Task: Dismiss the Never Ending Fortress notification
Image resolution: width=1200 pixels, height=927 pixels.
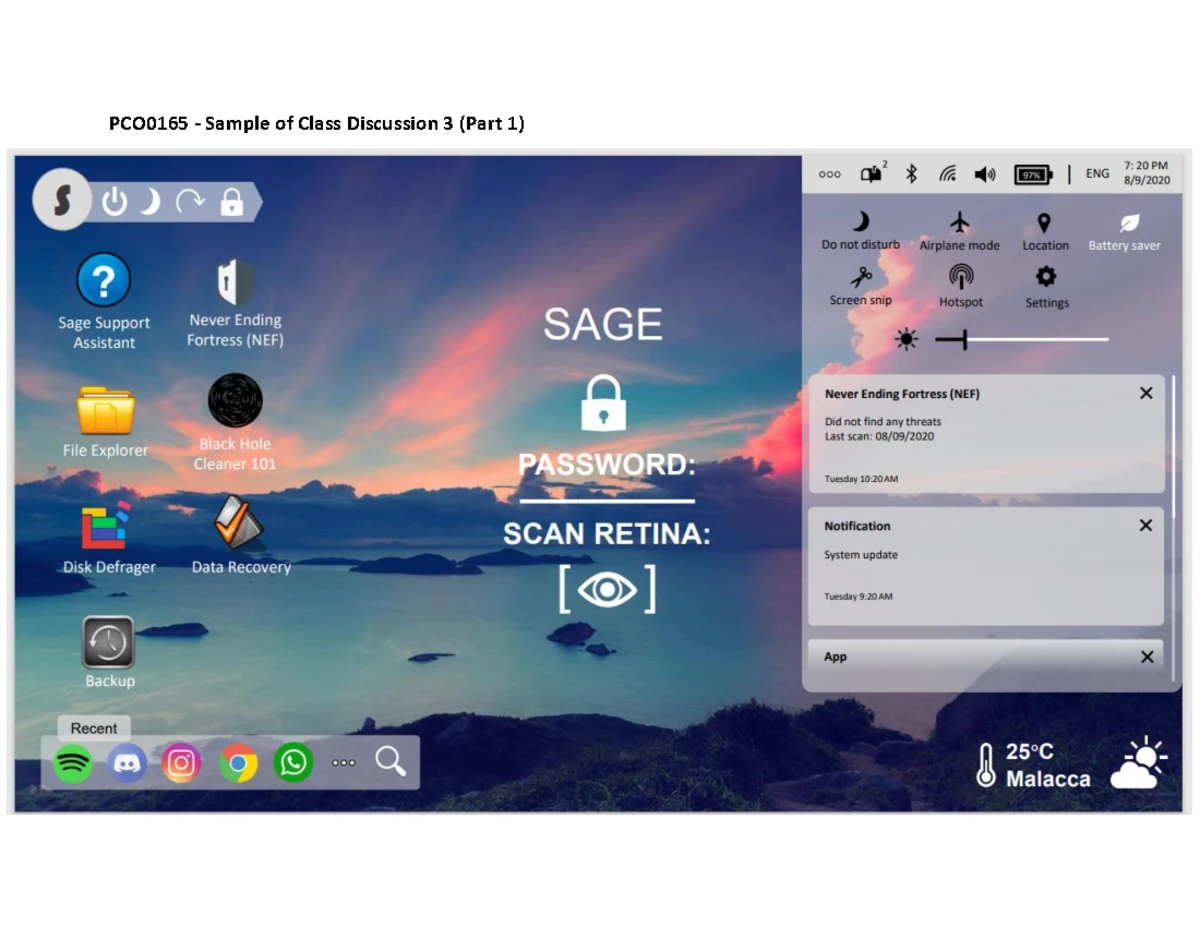Action: coord(1146,393)
